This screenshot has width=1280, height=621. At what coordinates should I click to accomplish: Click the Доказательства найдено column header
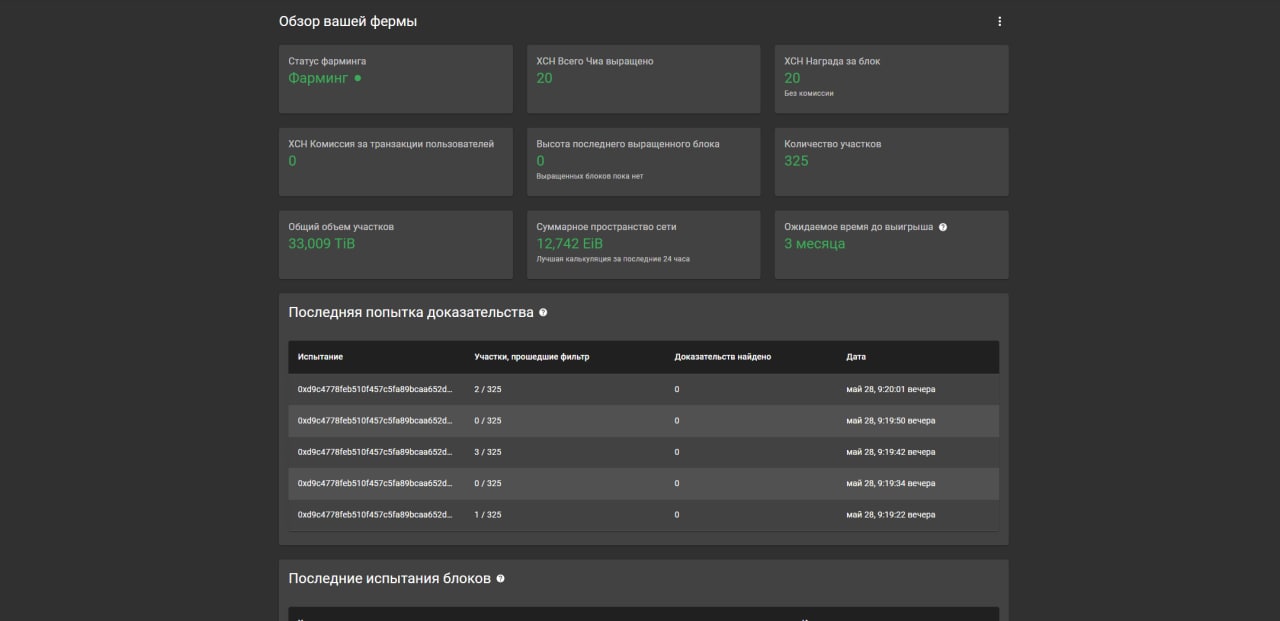(722, 357)
